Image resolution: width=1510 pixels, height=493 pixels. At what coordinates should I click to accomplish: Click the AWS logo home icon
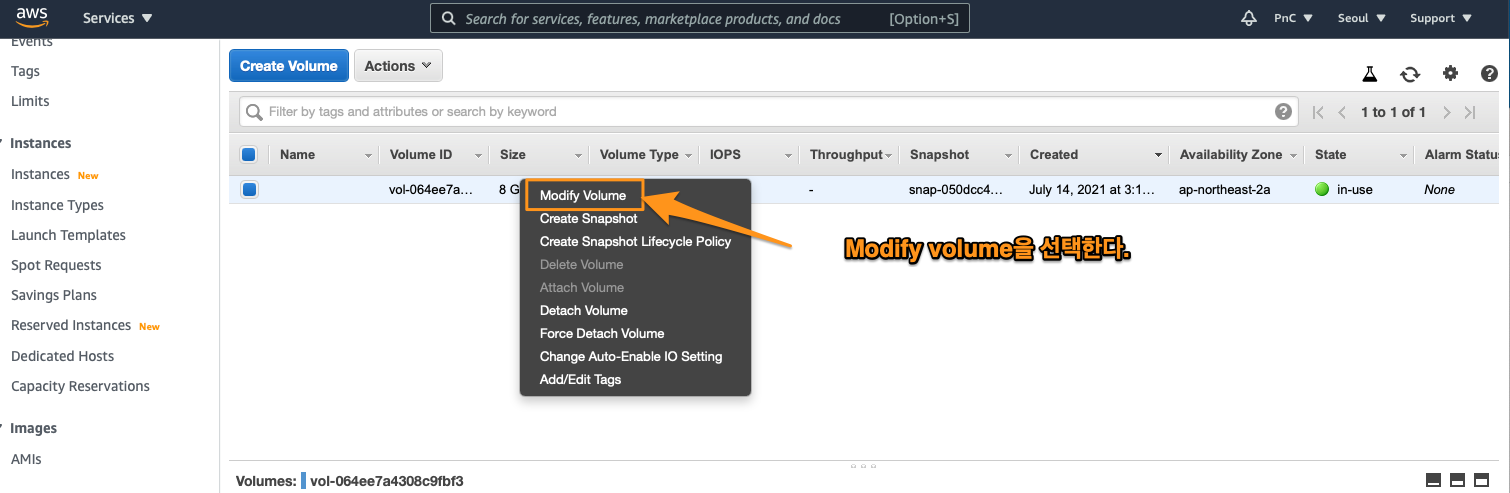click(31, 18)
